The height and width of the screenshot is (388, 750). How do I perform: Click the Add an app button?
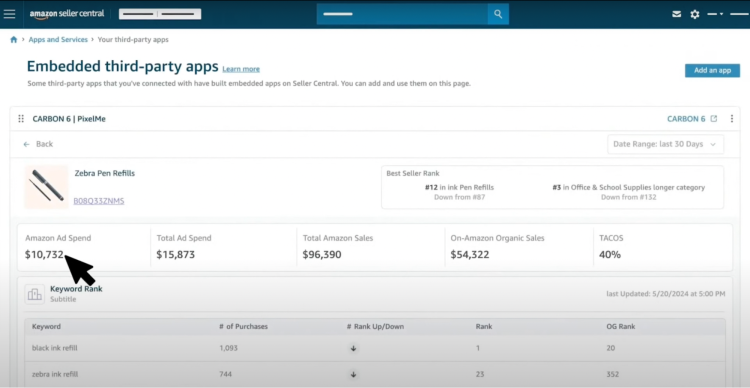712,70
